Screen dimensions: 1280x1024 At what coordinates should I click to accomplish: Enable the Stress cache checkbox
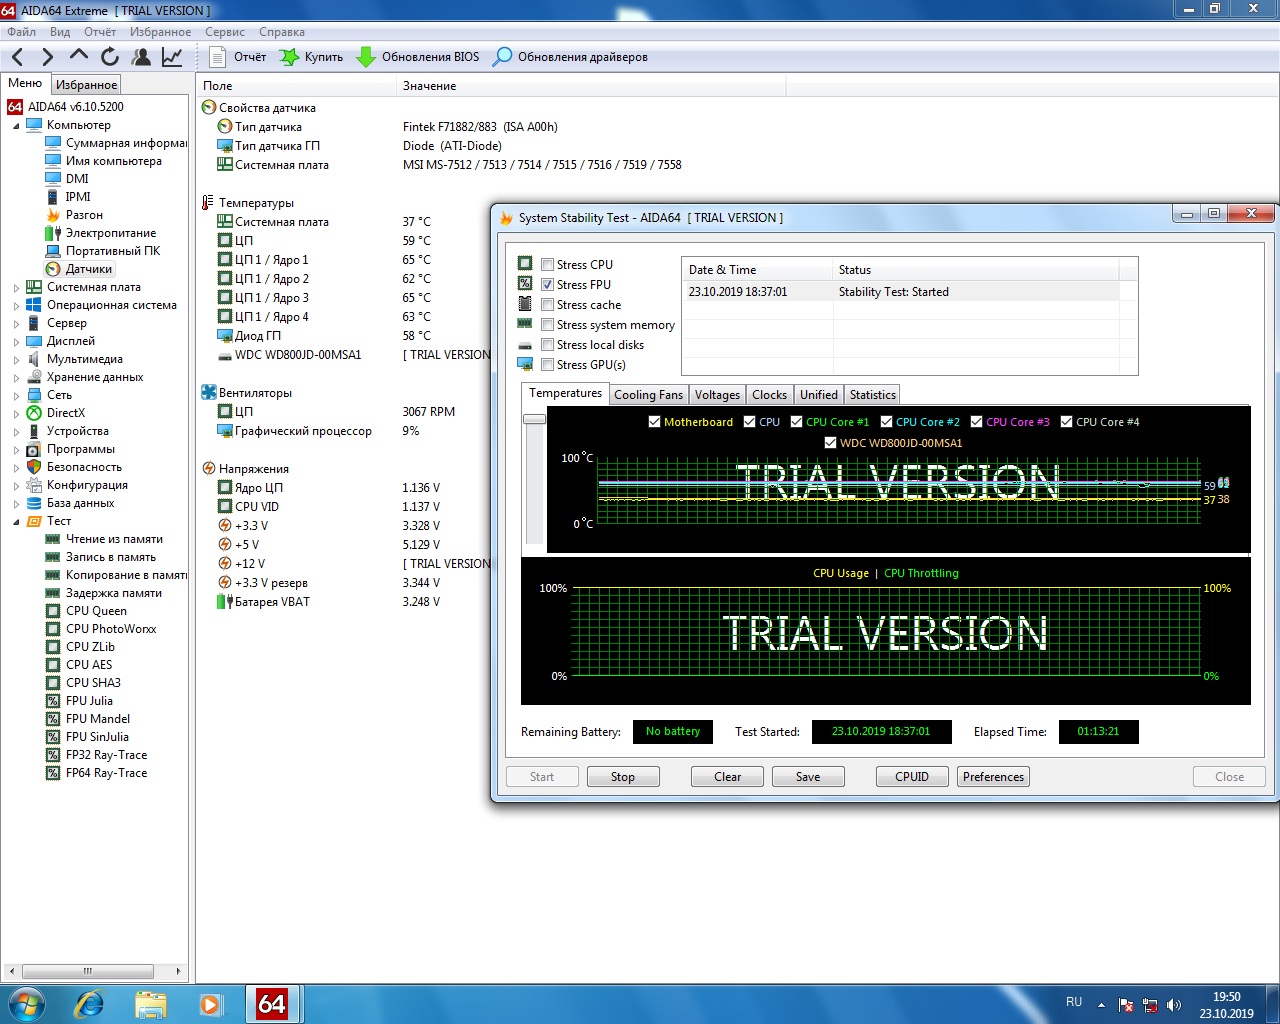pos(547,305)
